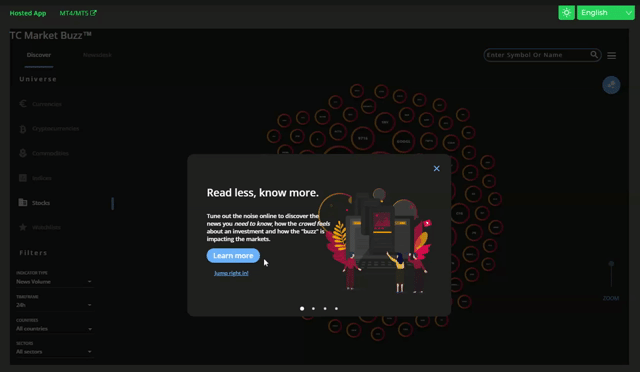The height and width of the screenshot is (372, 640).
Task: Click the GOOGL bubble
Action: [403, 141]
